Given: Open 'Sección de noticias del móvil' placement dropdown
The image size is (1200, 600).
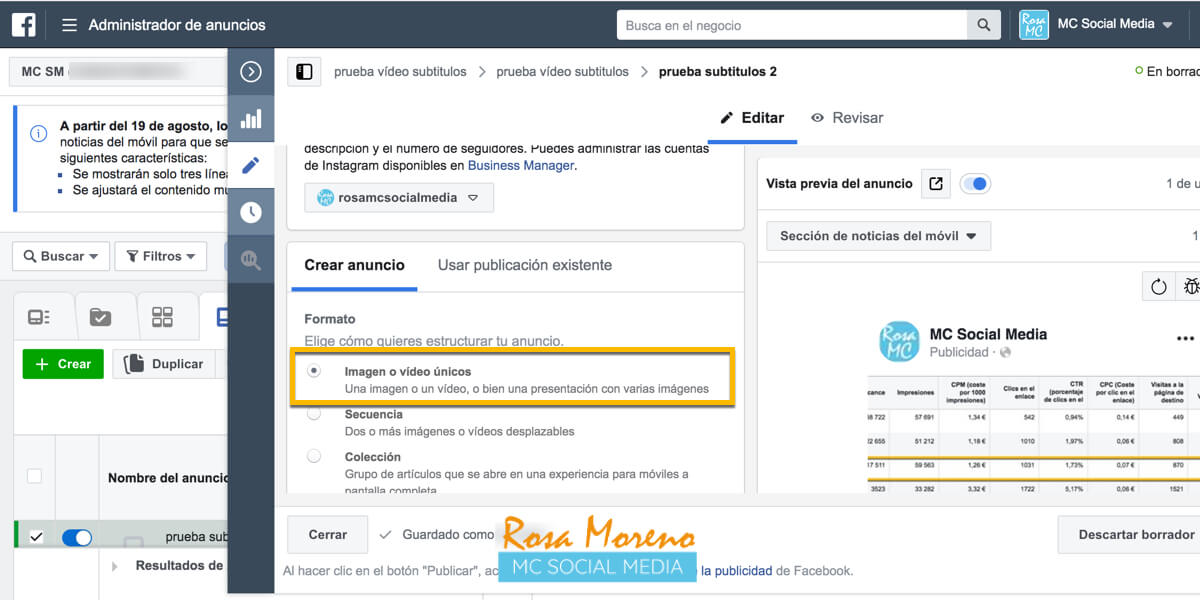Looking at the screenshot, I should point(879,237).
